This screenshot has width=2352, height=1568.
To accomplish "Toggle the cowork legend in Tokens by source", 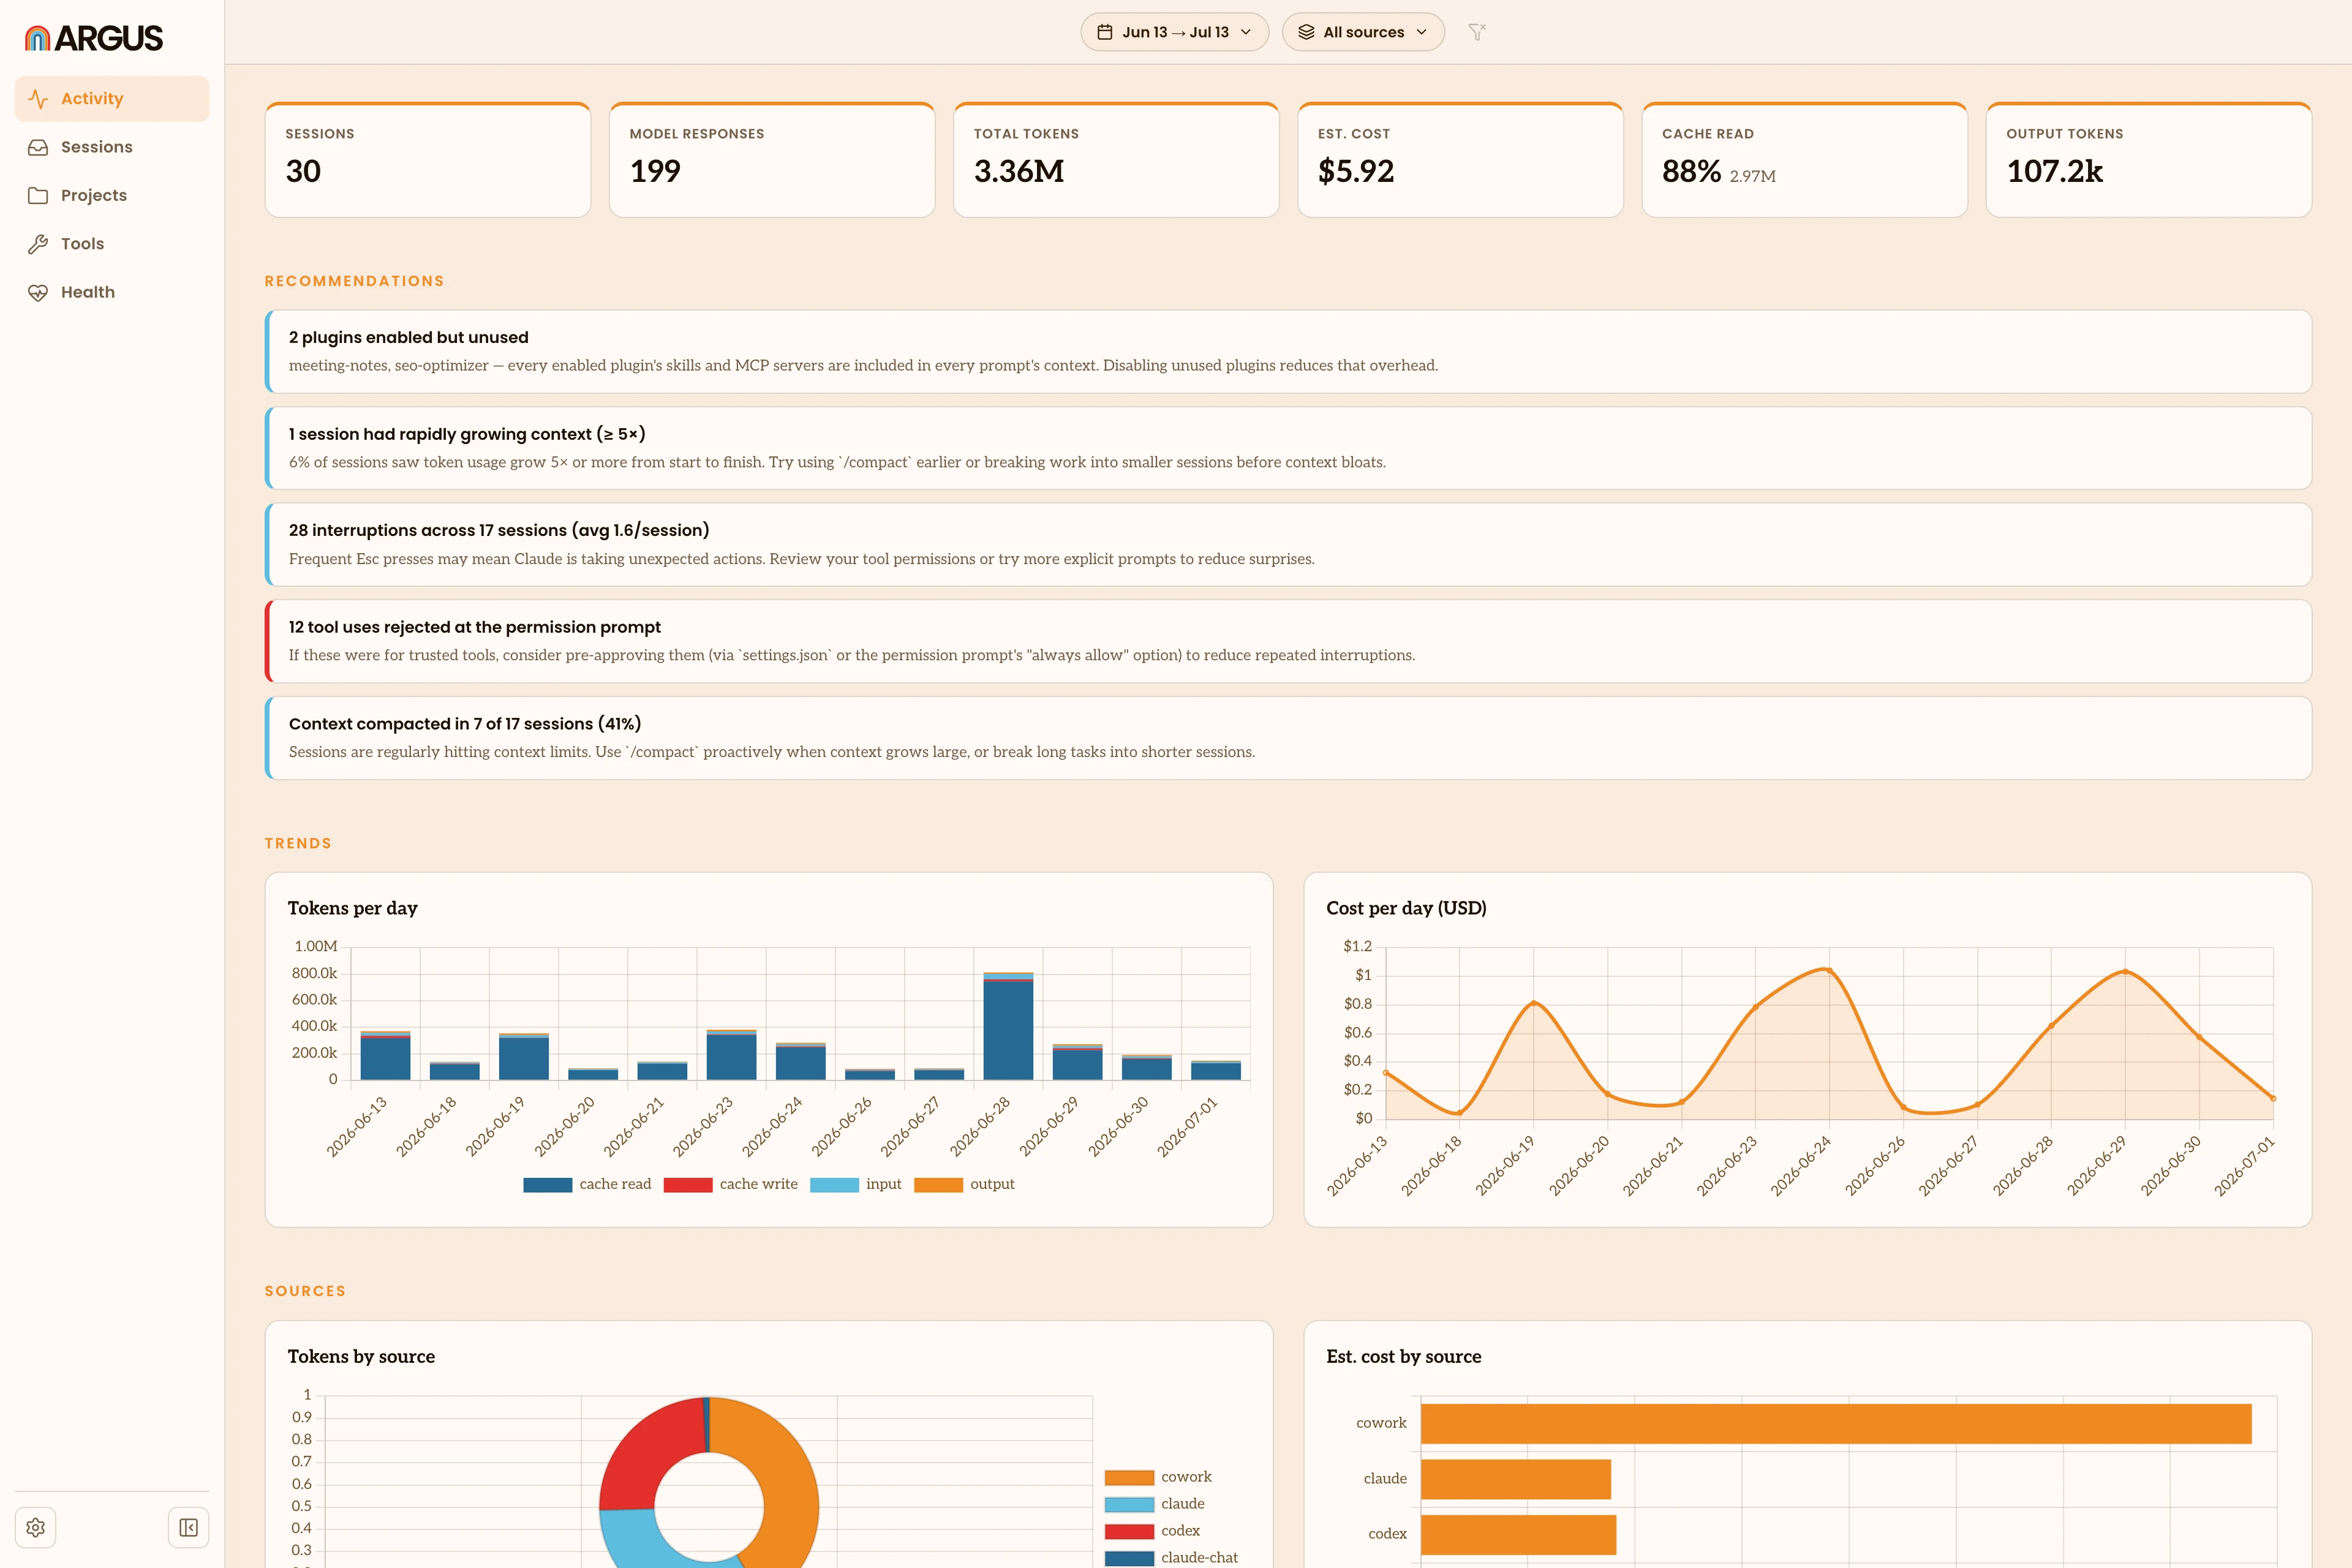I will 1158,1477.
